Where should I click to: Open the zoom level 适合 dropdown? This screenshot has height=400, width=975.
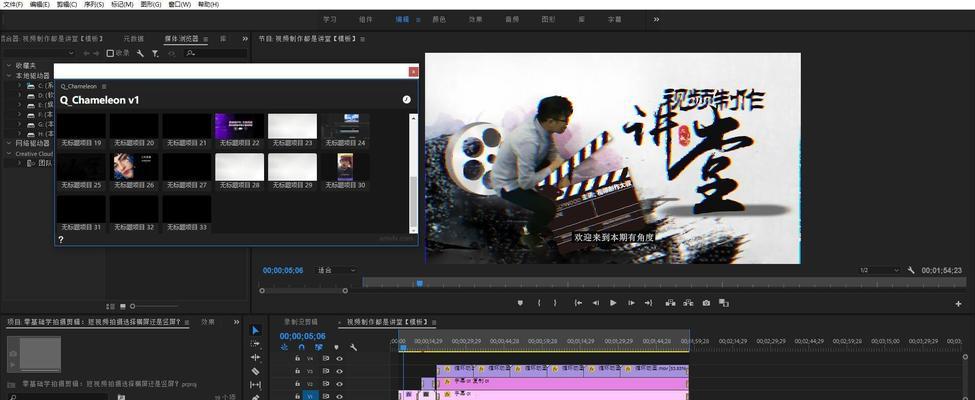(x=336, y=271)
